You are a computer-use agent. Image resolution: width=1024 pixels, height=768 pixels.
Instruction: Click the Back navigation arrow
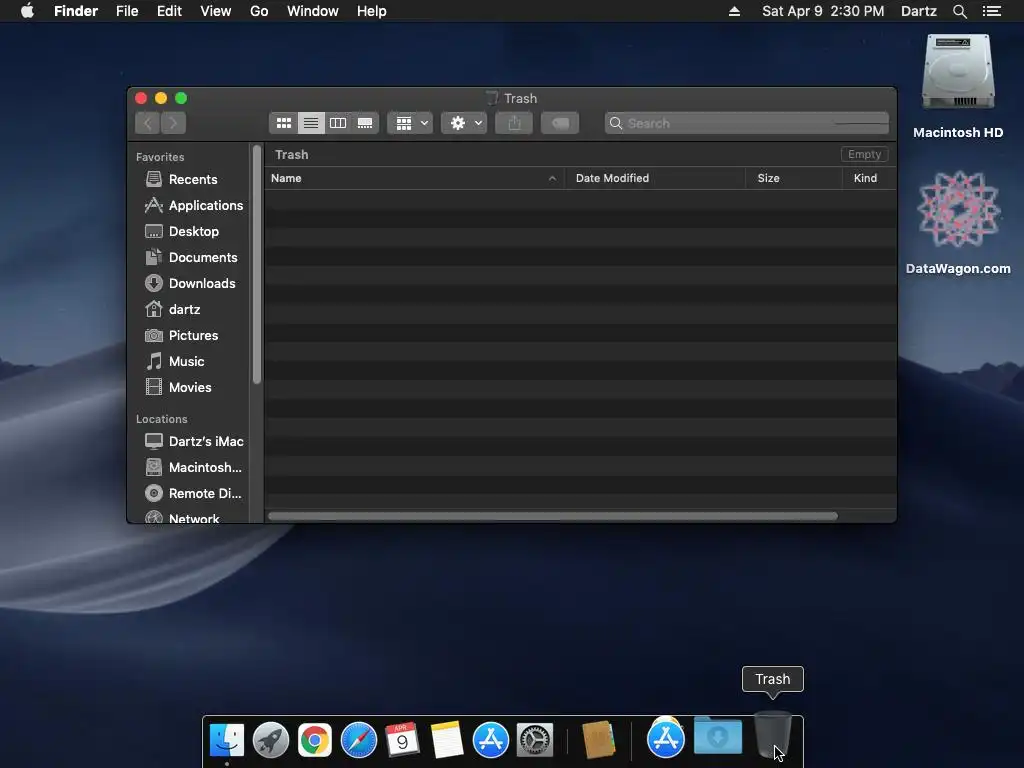click(148, 123)
